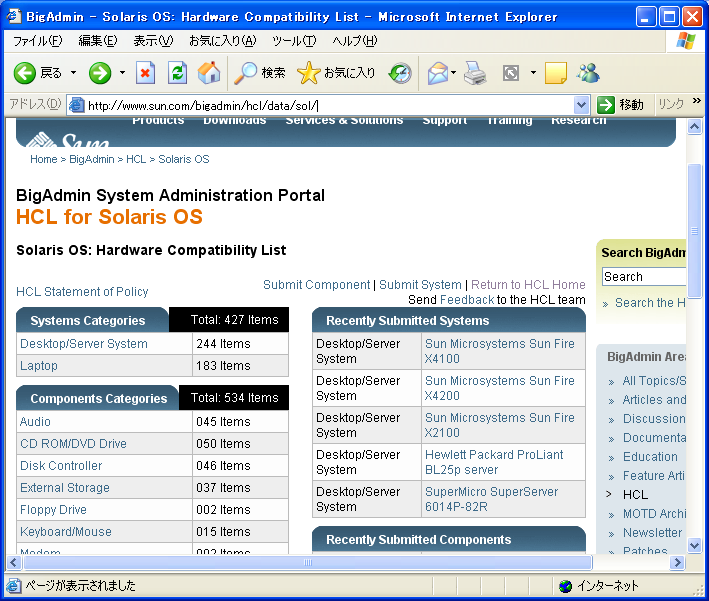Open the ツール(T) menu
This screenshot has width=709, height=601.
[294, 41]
